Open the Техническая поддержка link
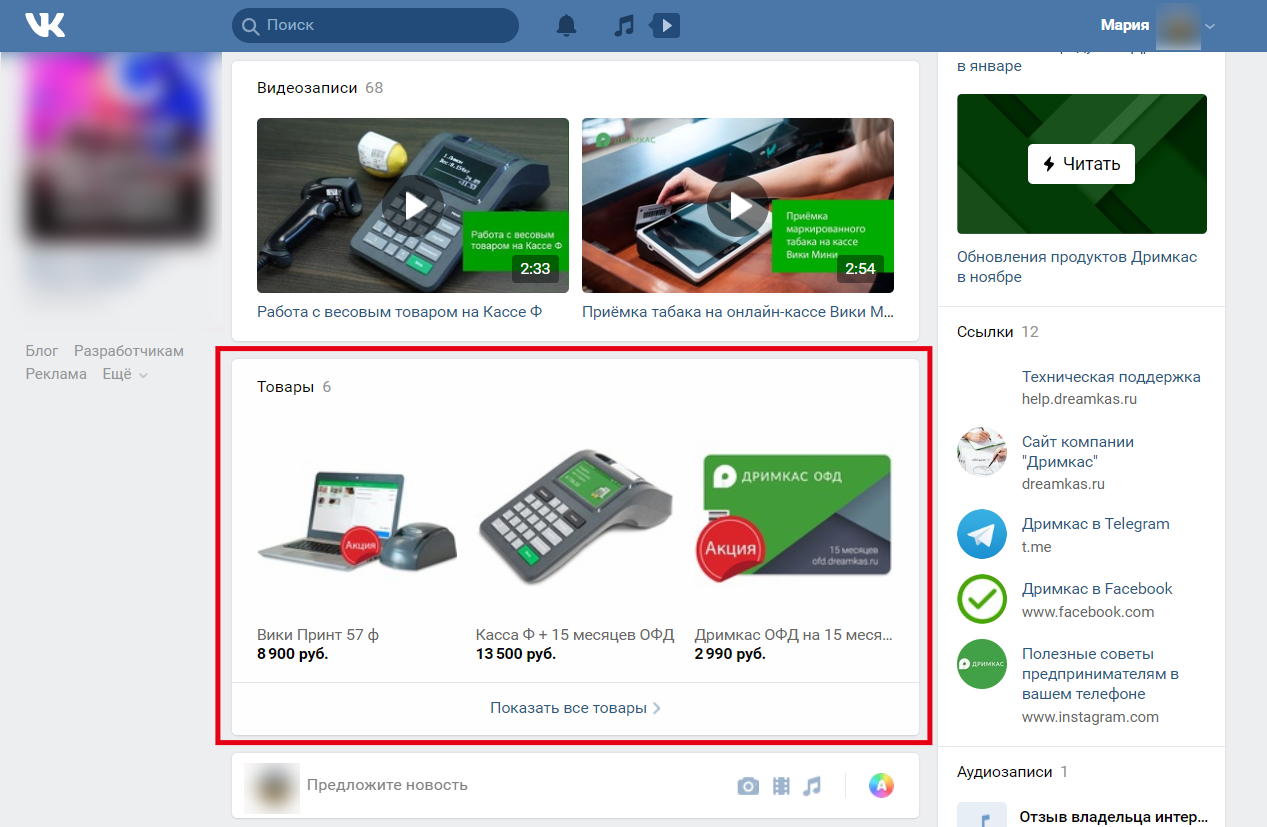1267x827 pixels. coord(1111,377)
